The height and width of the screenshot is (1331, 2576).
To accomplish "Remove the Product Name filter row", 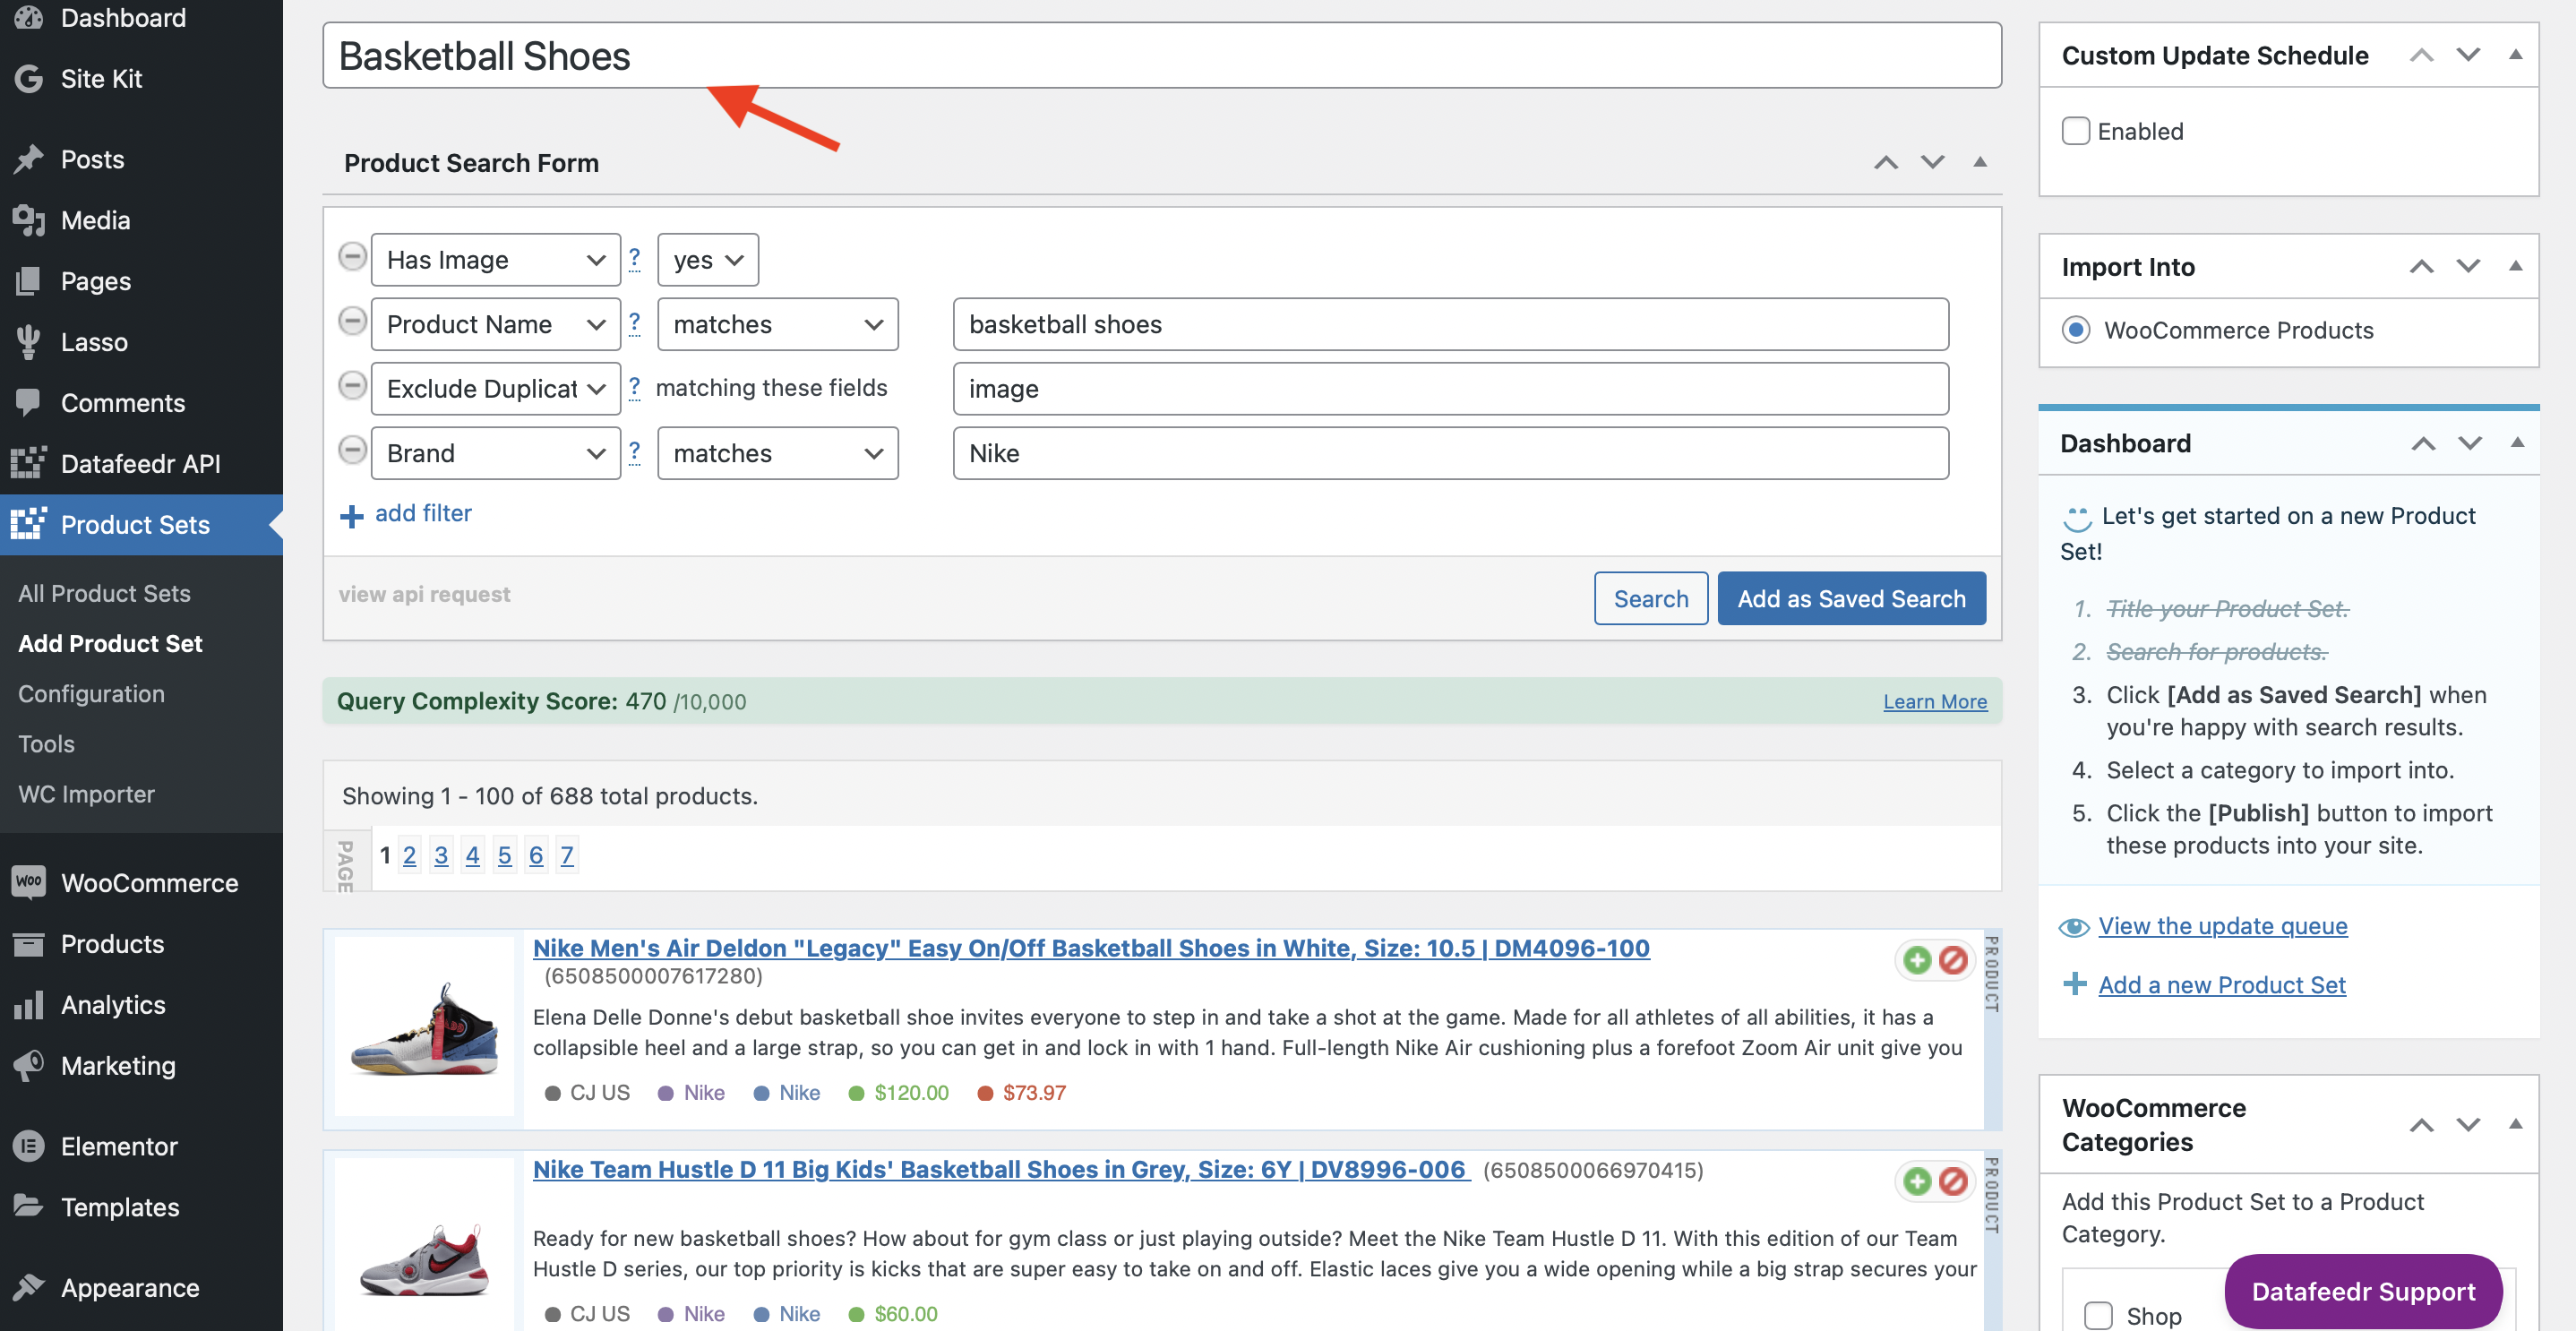I will click(352, 322).
